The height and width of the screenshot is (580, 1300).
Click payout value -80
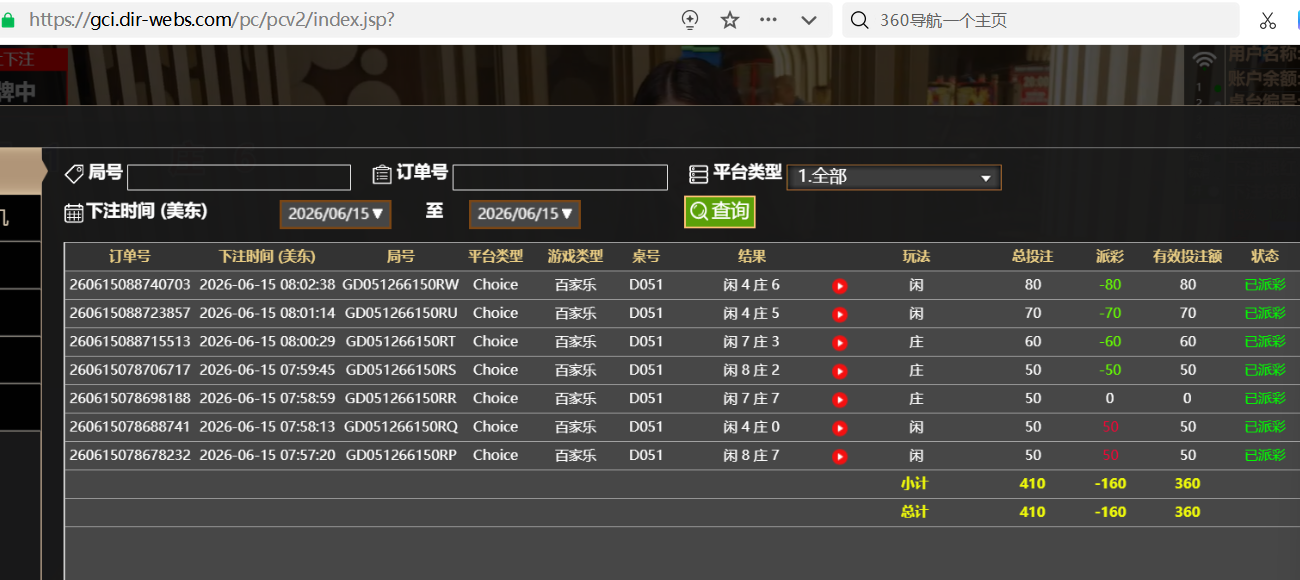(x=1110, y=285)
